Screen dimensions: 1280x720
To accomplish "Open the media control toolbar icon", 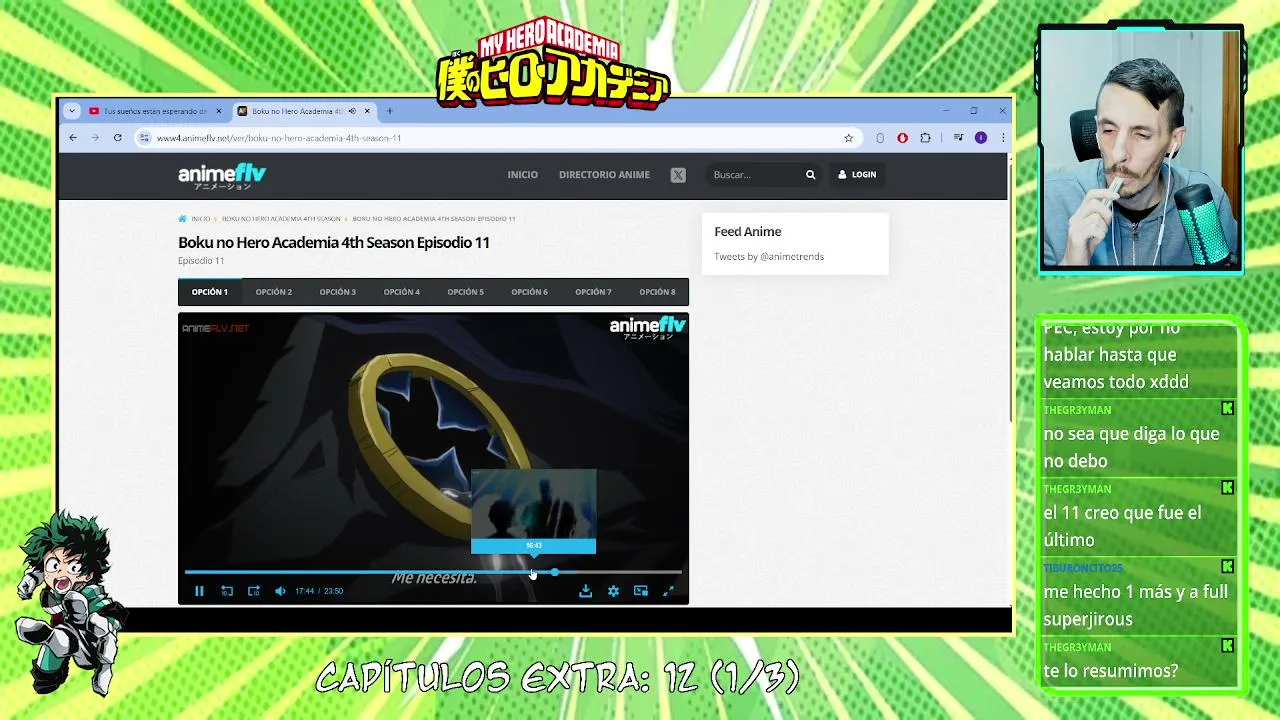I will [x=958, y=138].
